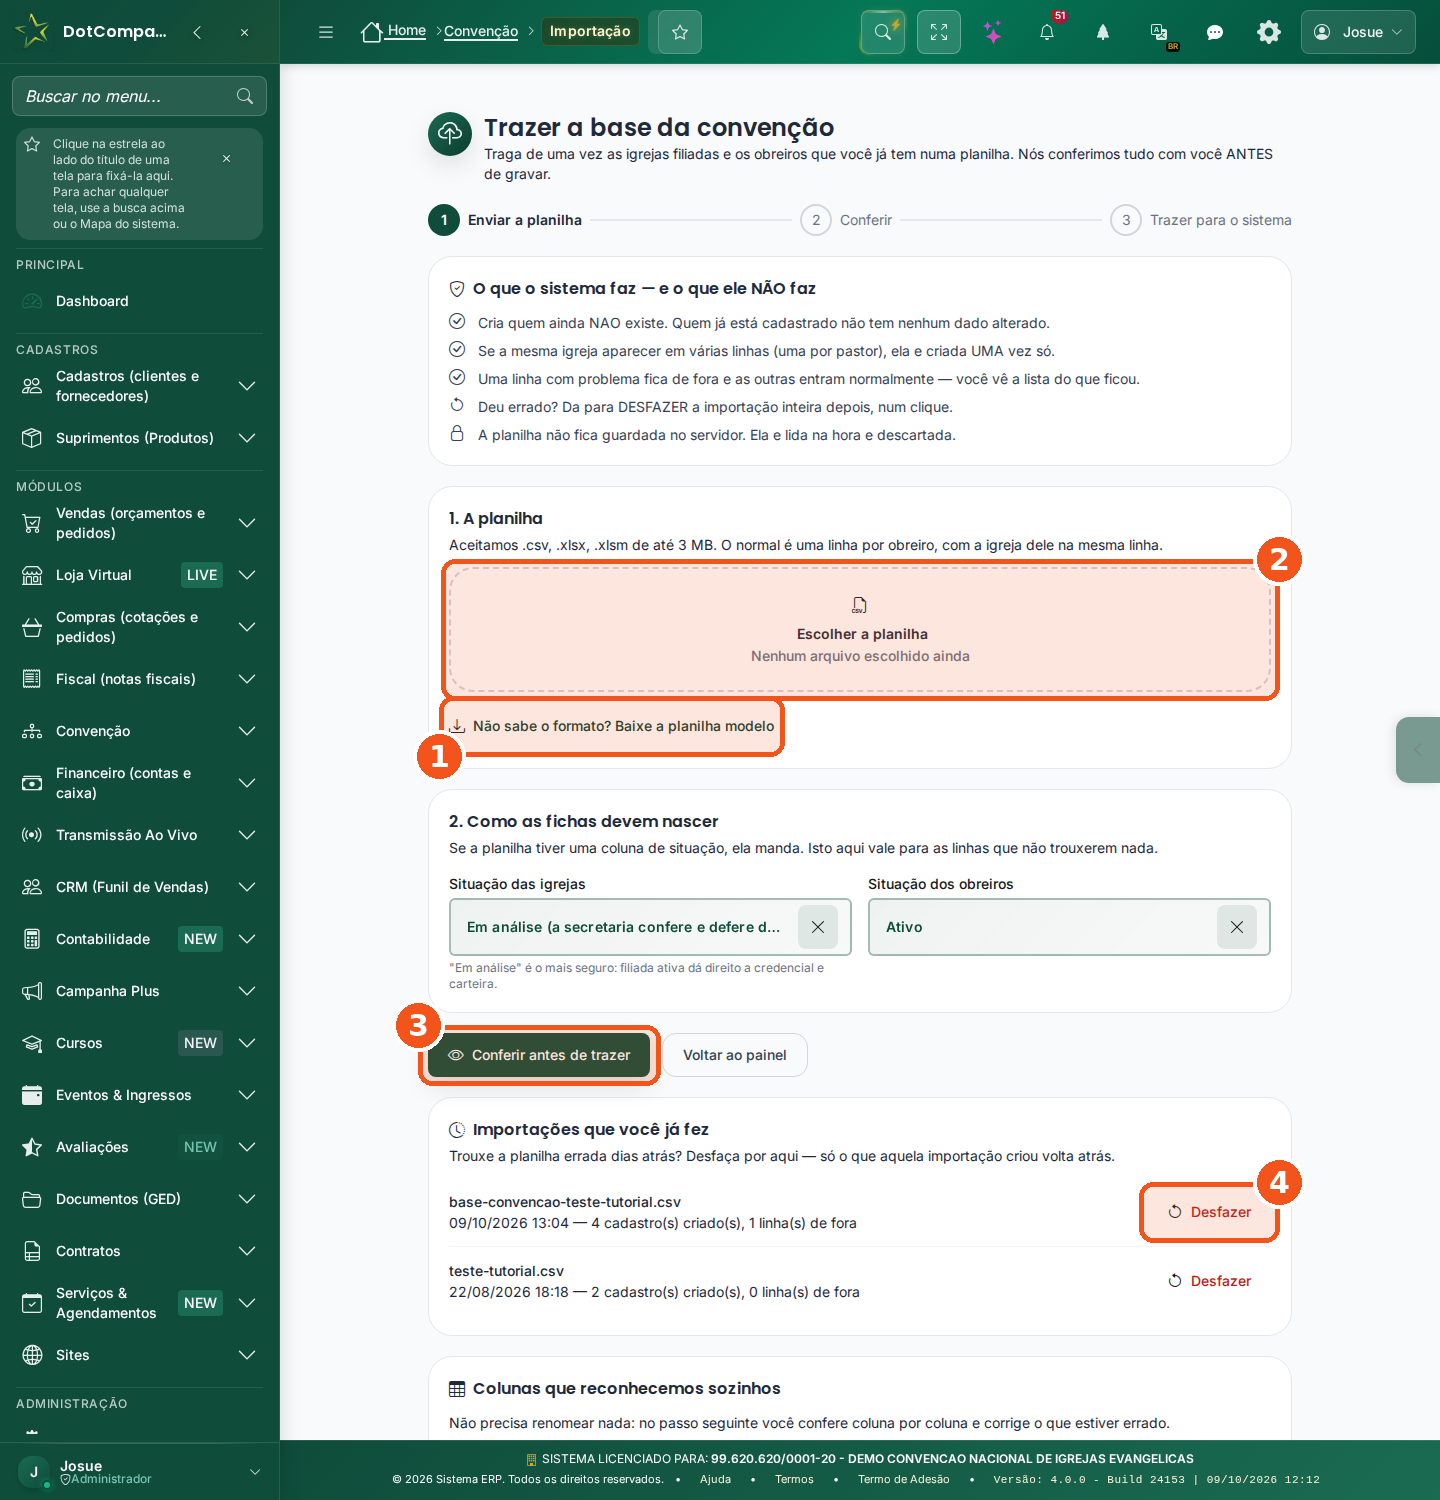1440x1500 pixels.
Task: Expand Fiscal (notas fiscais) menu
Action: (139, 679)
